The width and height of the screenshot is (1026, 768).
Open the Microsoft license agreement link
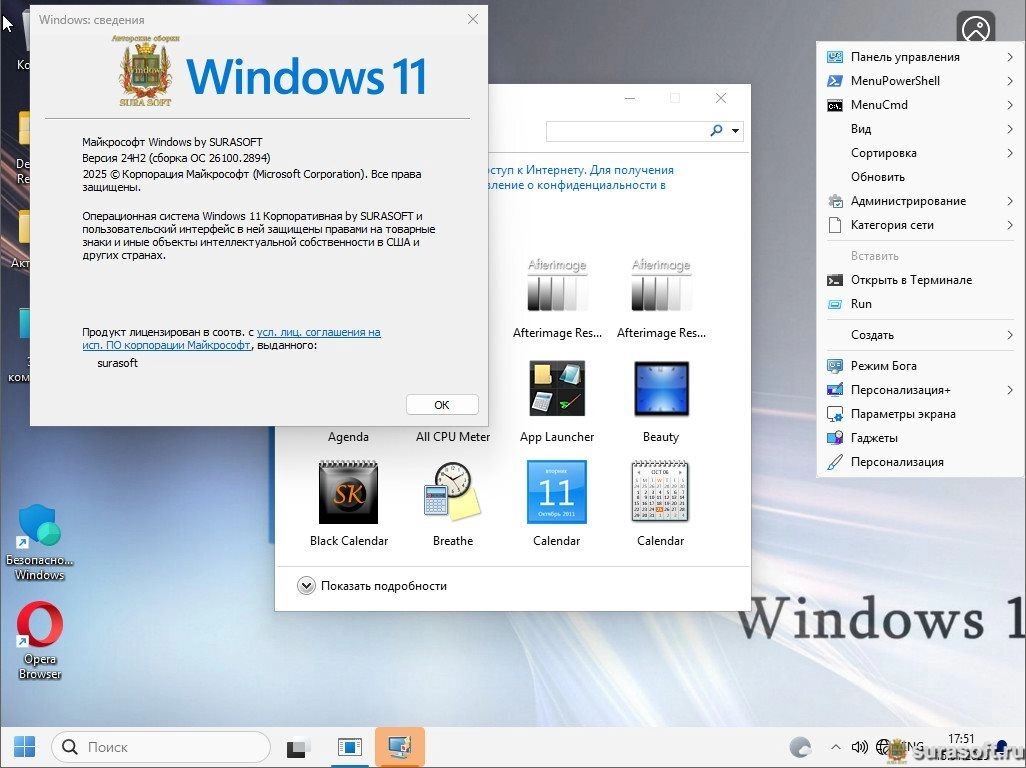click(318, 332)
